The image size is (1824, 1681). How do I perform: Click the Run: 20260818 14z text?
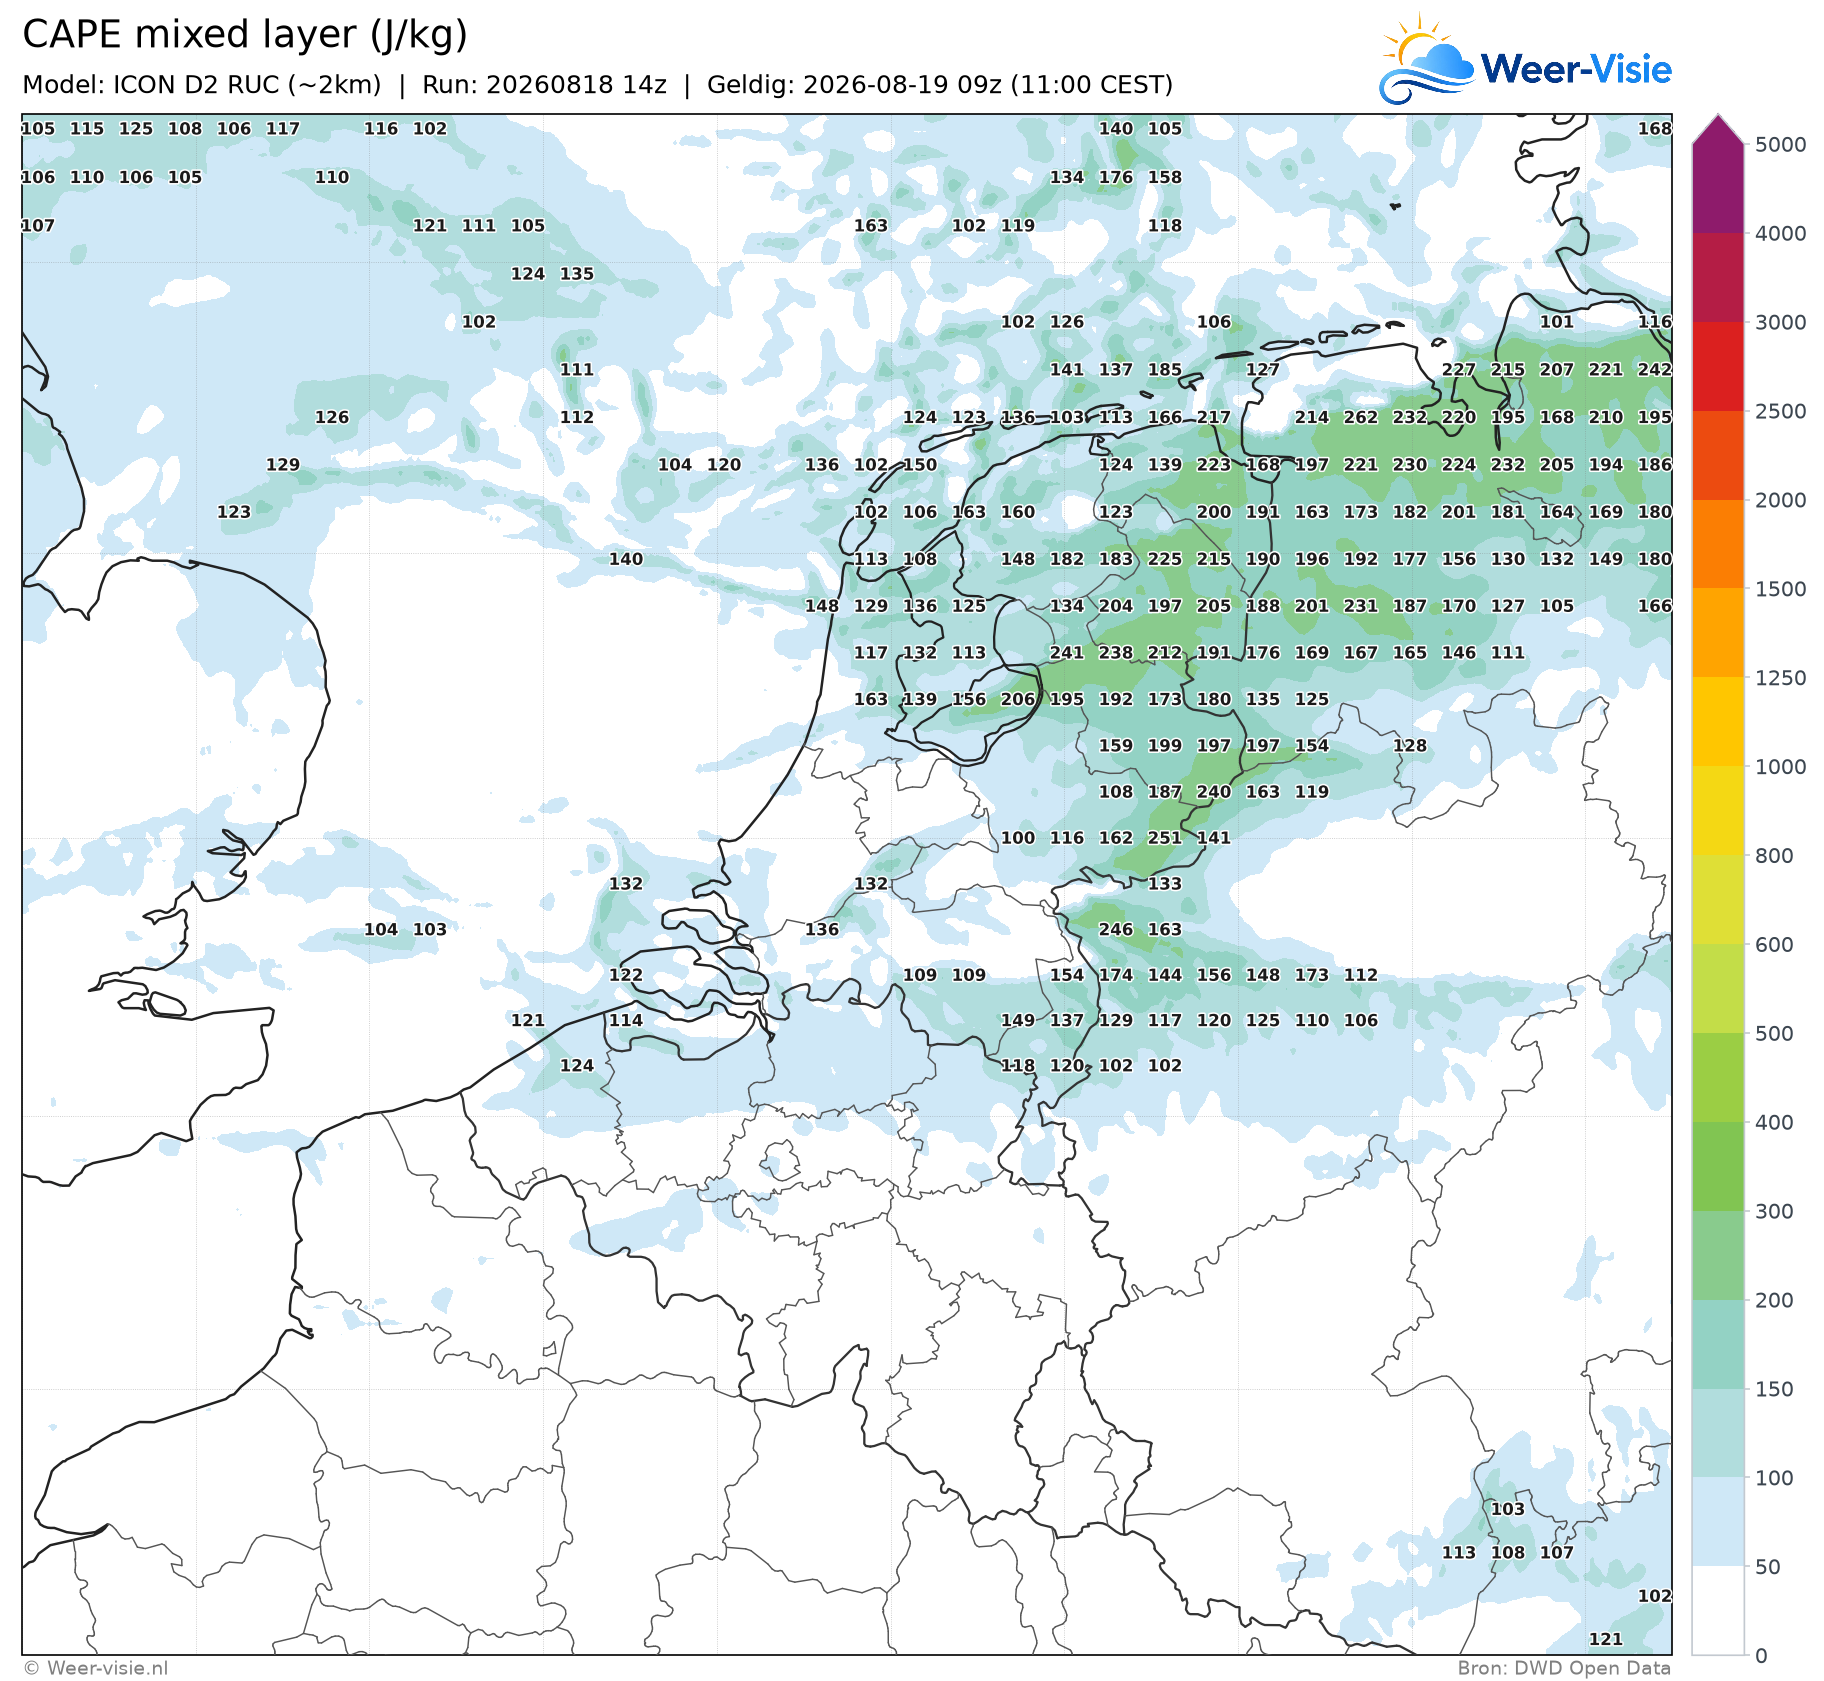pyautogui.click(x=544, y=85)
